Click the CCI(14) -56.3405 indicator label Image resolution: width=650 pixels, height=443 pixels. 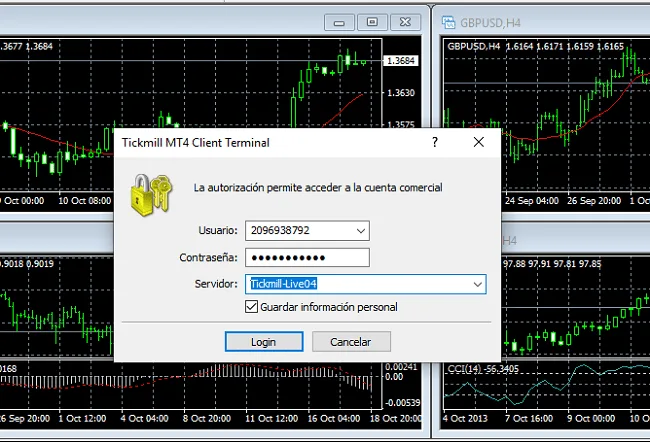click(483, 368)
